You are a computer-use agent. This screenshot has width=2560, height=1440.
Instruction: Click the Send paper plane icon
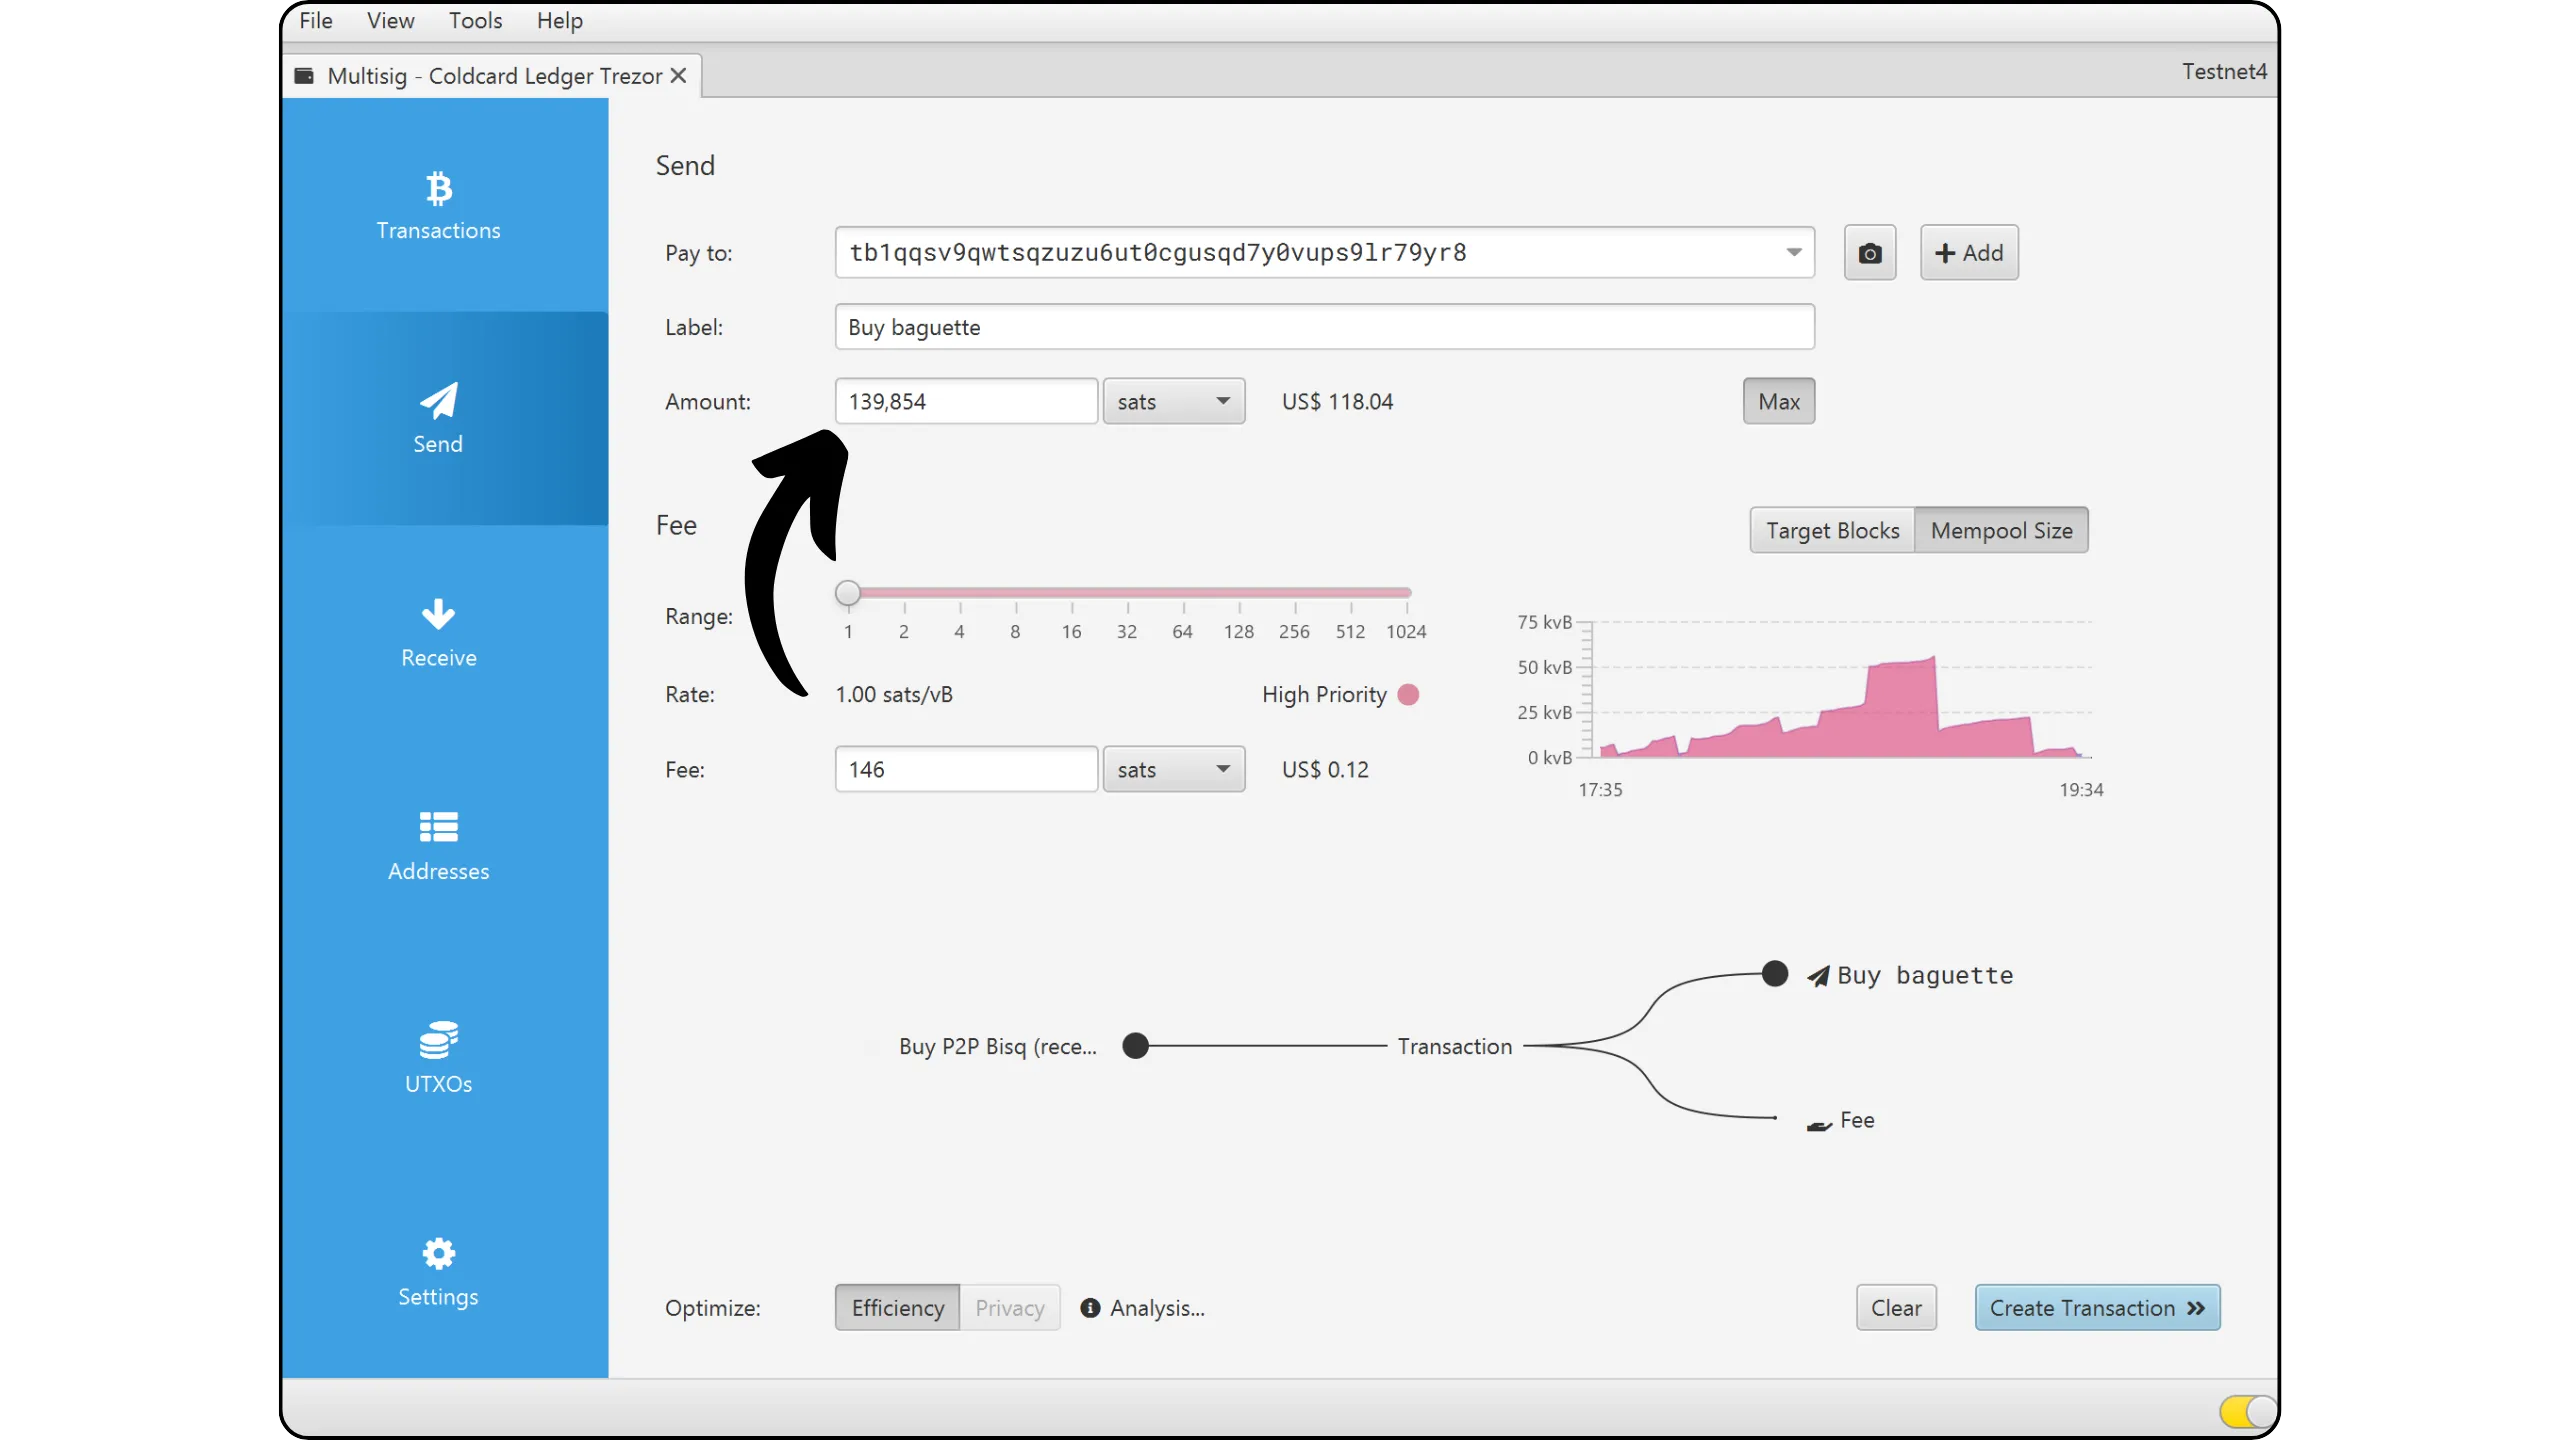click(x=438, y=401)
